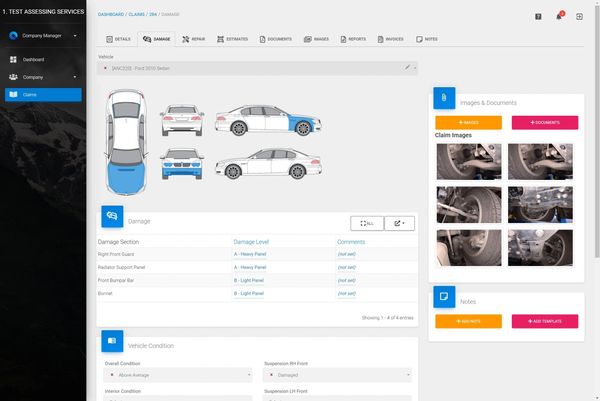Click the Vehicle Condition book icon
This screenshot has width=600, height=401.
(x=112, y=341)
